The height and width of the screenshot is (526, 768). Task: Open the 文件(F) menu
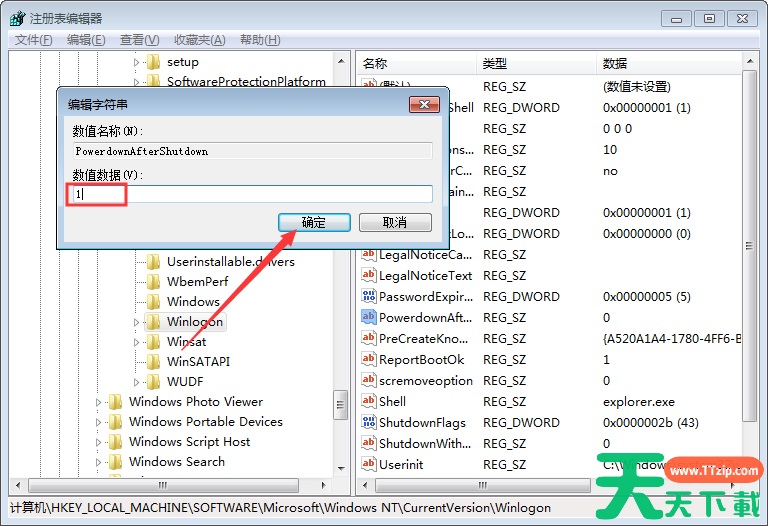[33, 40]
